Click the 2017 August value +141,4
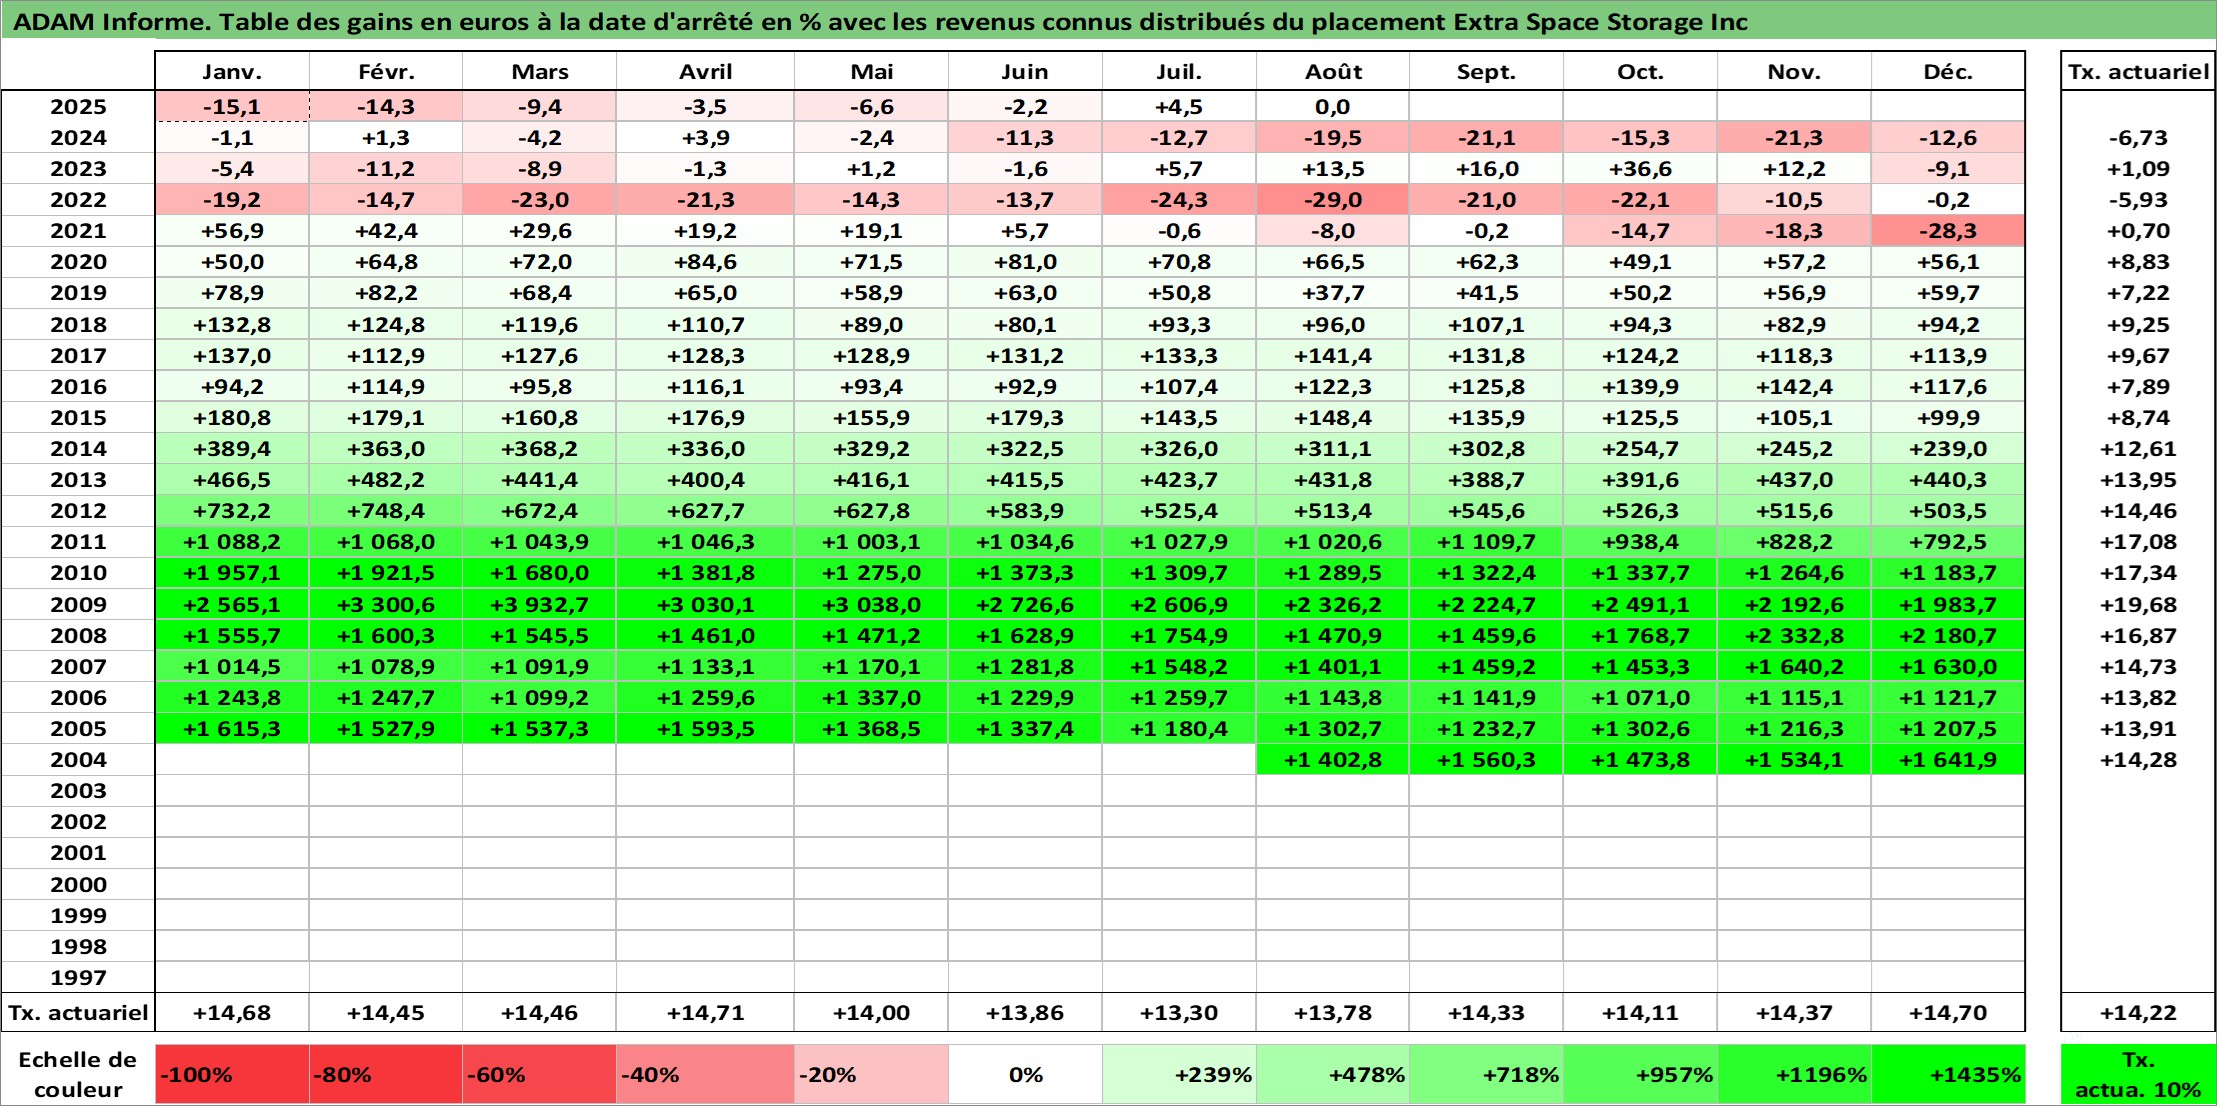Screen dimensions: 2217x1106 click(1333, 356)
